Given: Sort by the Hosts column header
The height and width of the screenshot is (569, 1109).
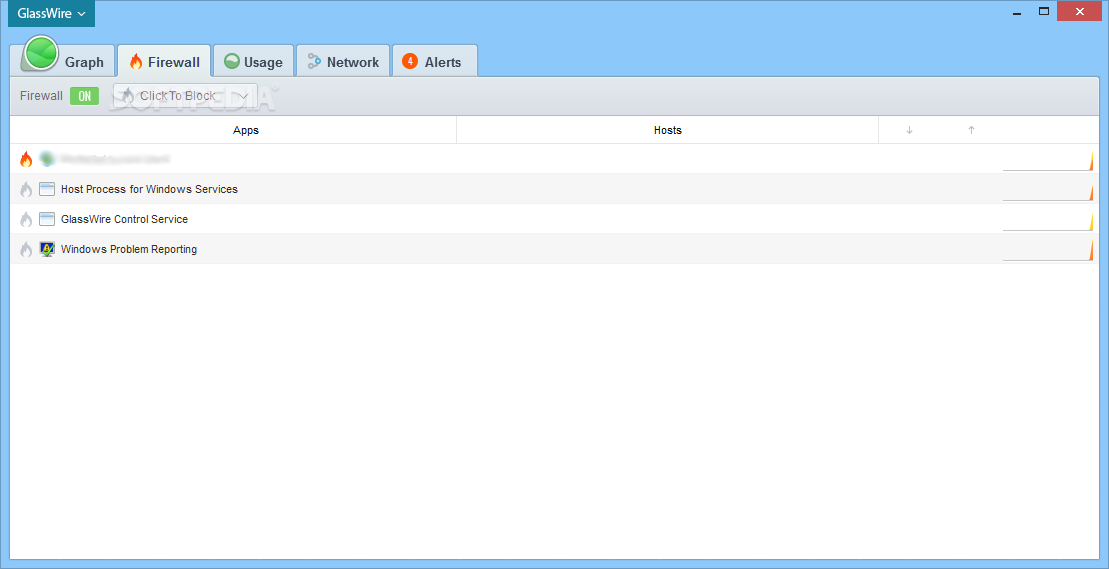Looking at the screenshot, I should pyautogui.click(x=668, y=130).
